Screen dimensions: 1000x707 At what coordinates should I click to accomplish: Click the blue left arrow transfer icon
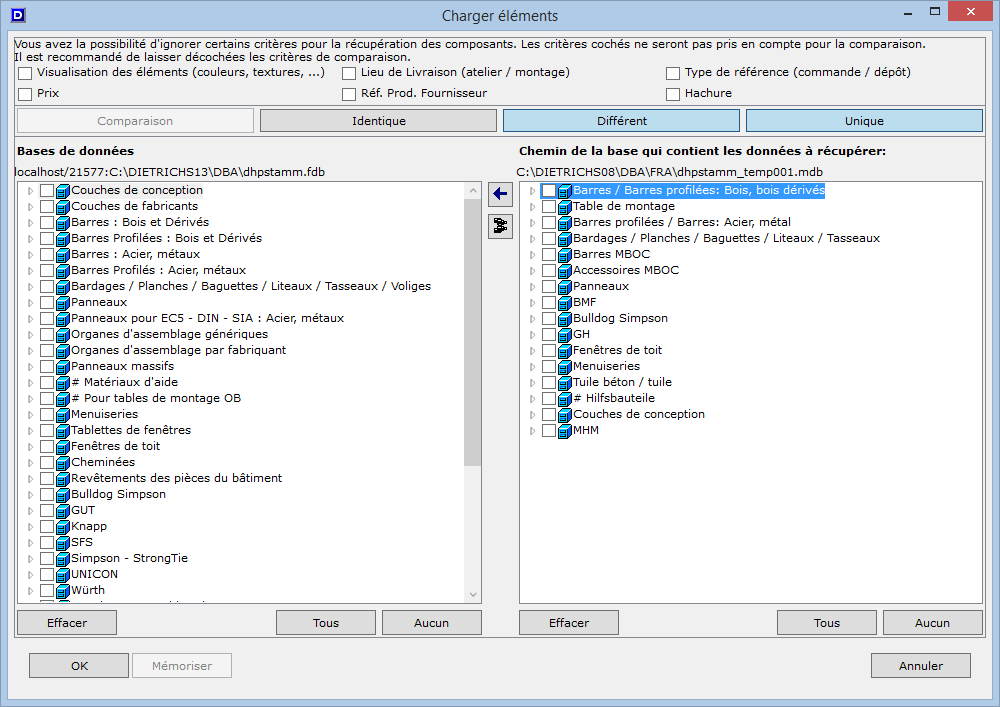point(499,194)
